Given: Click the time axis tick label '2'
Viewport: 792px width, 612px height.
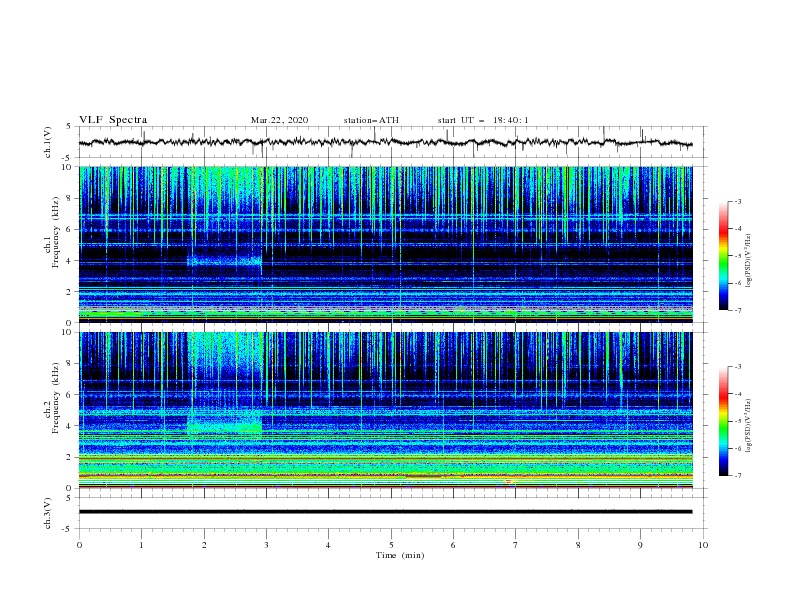Looking at the screenshot, I should point(204,545).
